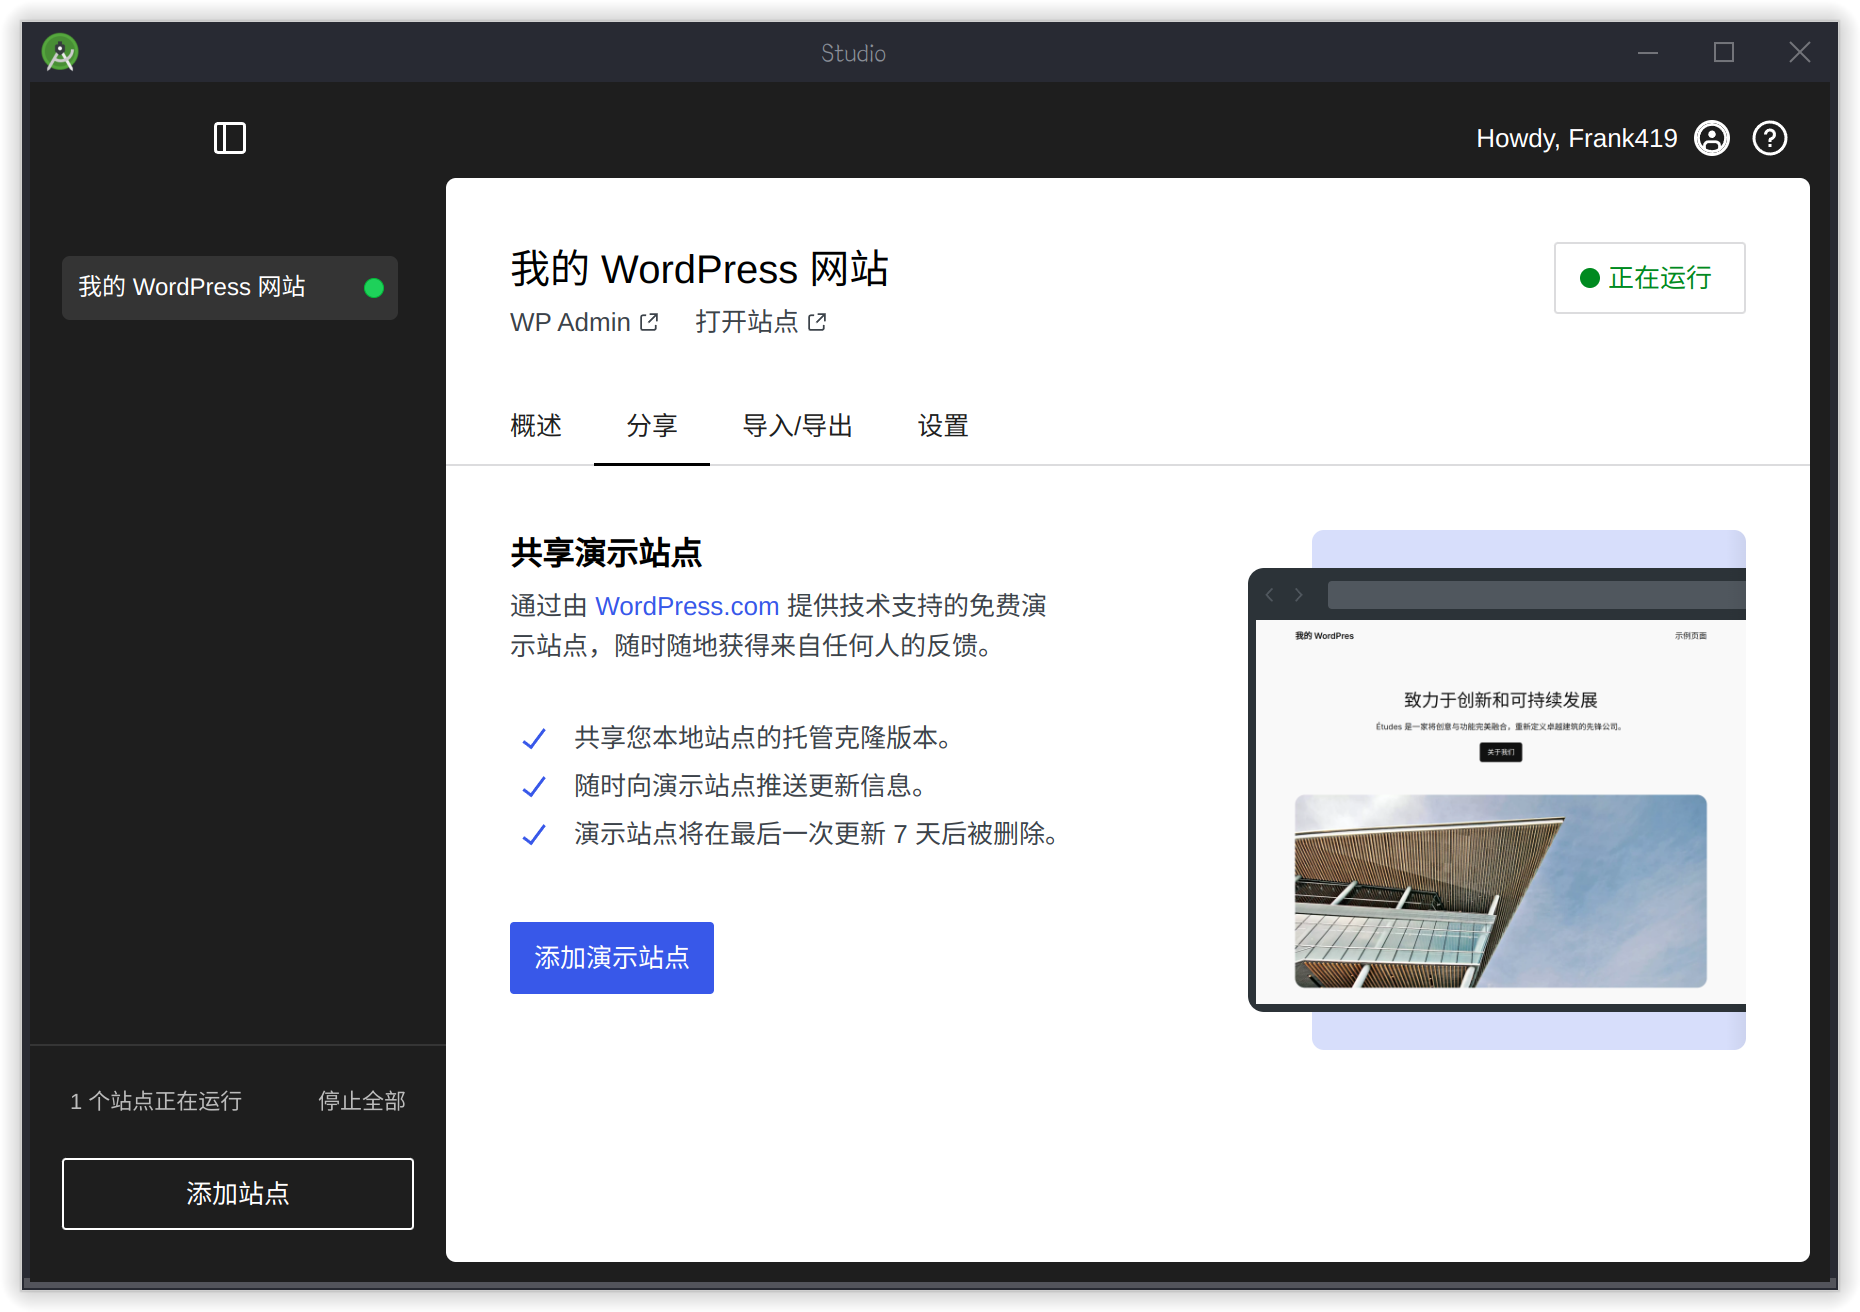1860x1312 pixels.
Task: Click the checkmark beside 共享您本地站点的托管克隆版本
Action: [534, 738]
